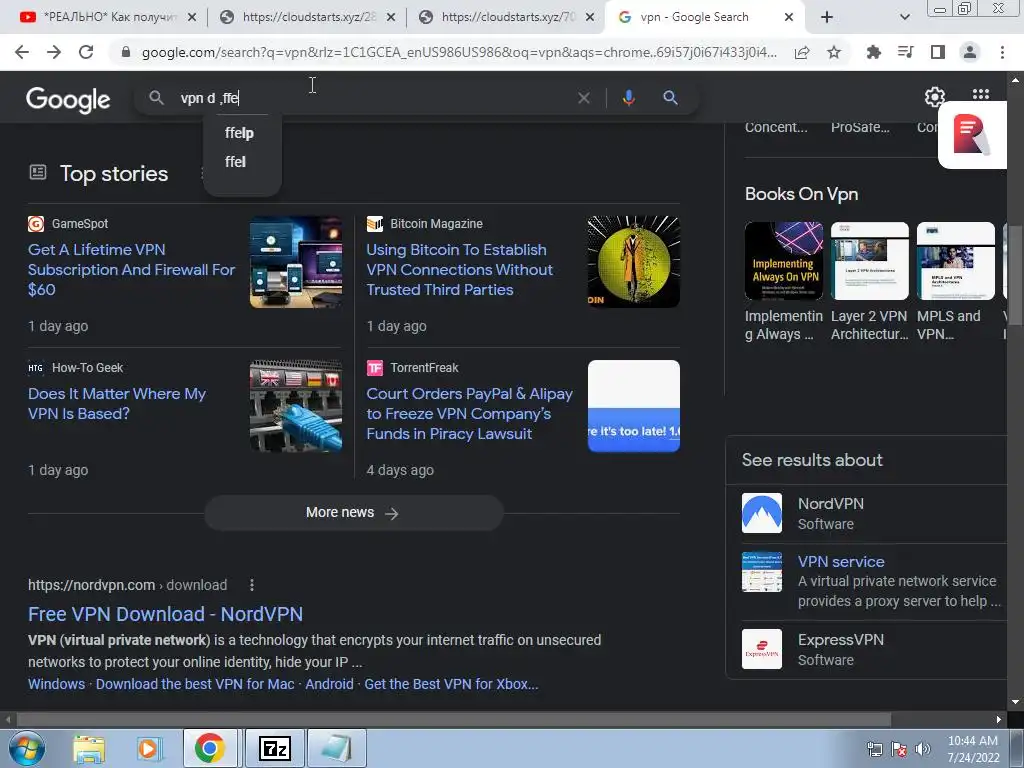Go forward using the browser forward arrow

54,52
